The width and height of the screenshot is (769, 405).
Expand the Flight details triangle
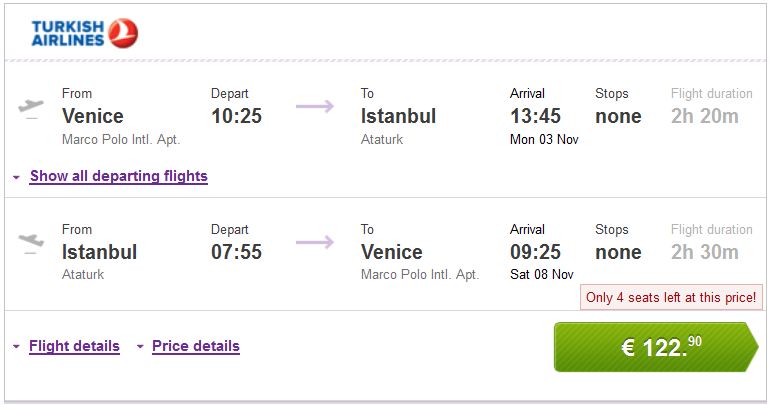point(17,347)
